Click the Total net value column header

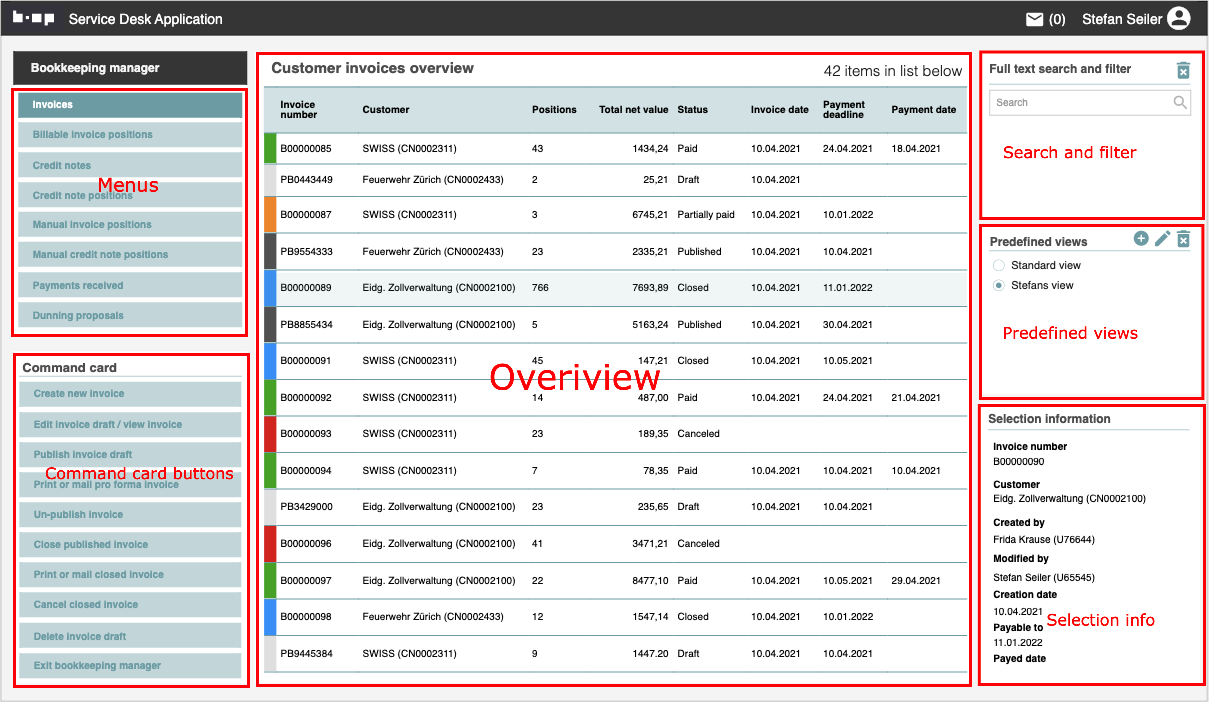(633, 110)
